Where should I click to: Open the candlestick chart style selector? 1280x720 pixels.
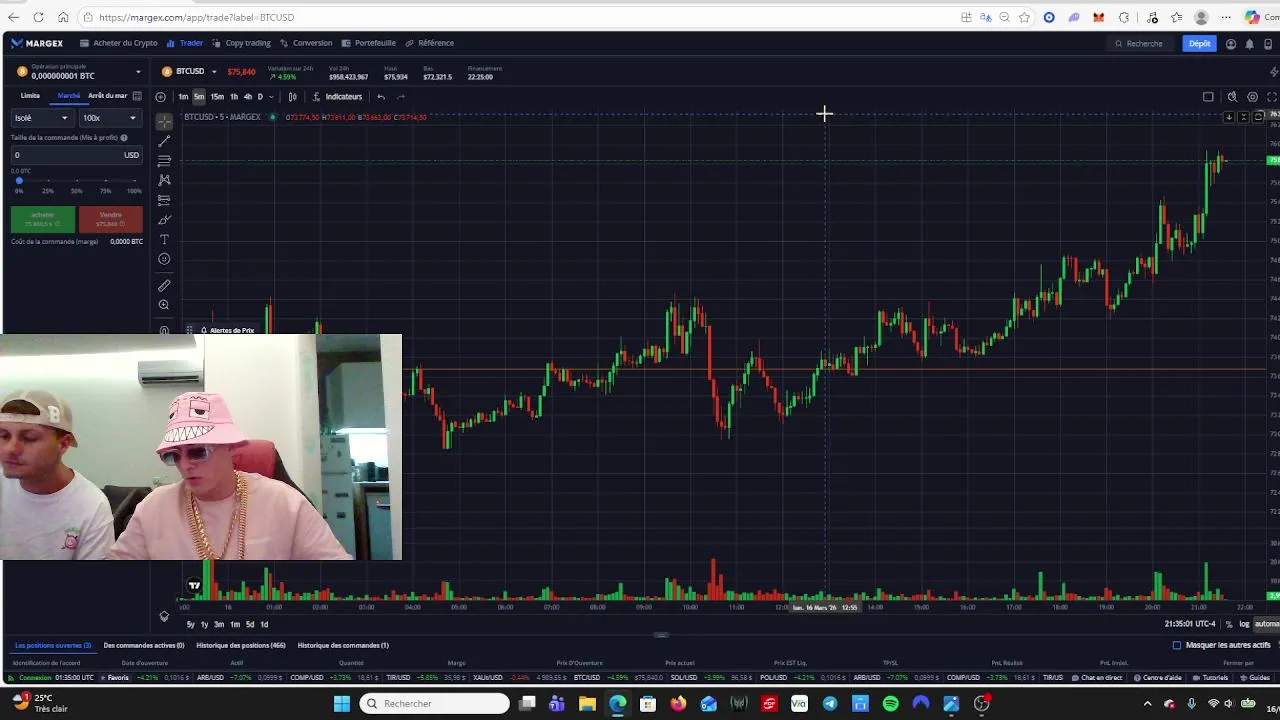point(292,97)
